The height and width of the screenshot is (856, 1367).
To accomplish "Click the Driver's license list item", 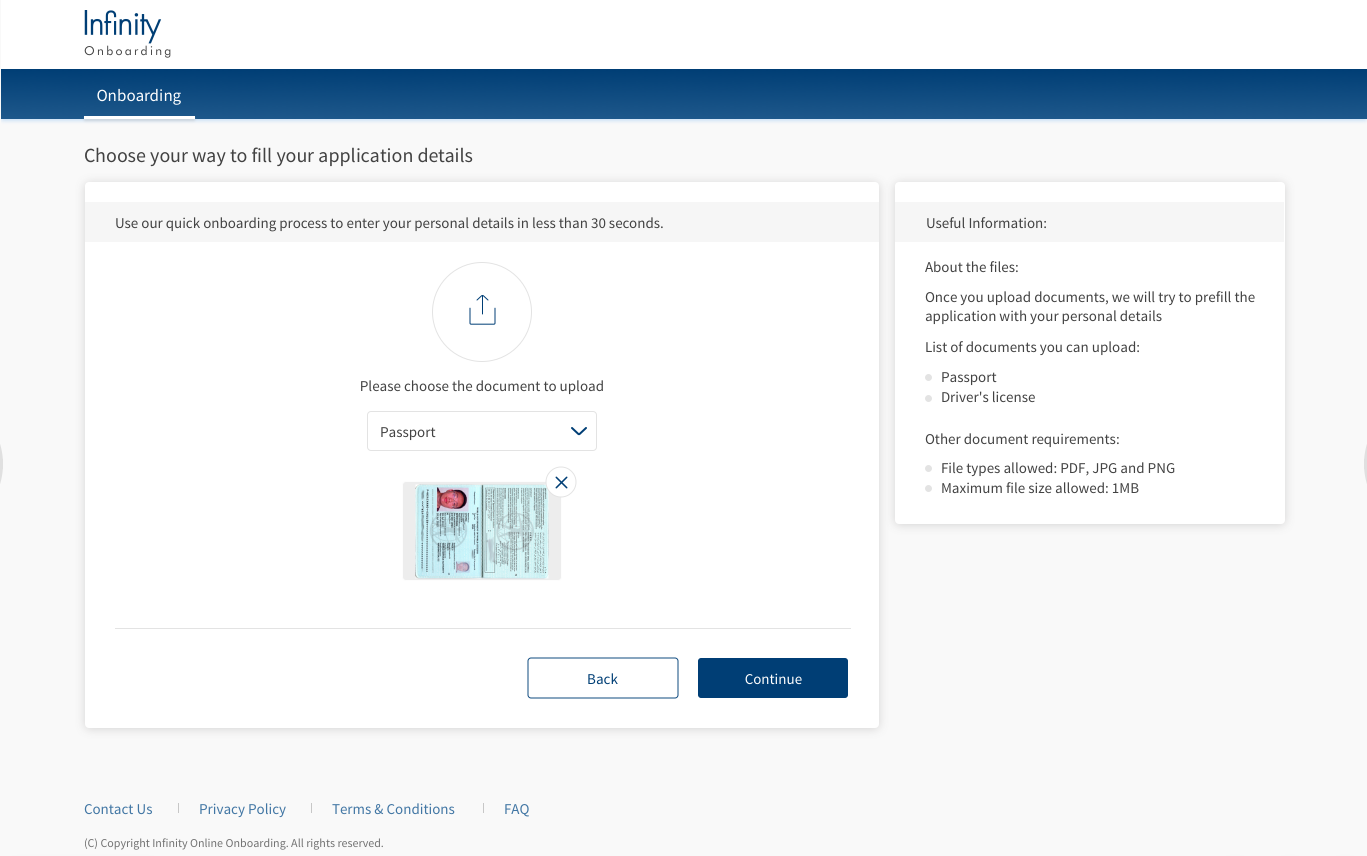I will tap(987, 397).
